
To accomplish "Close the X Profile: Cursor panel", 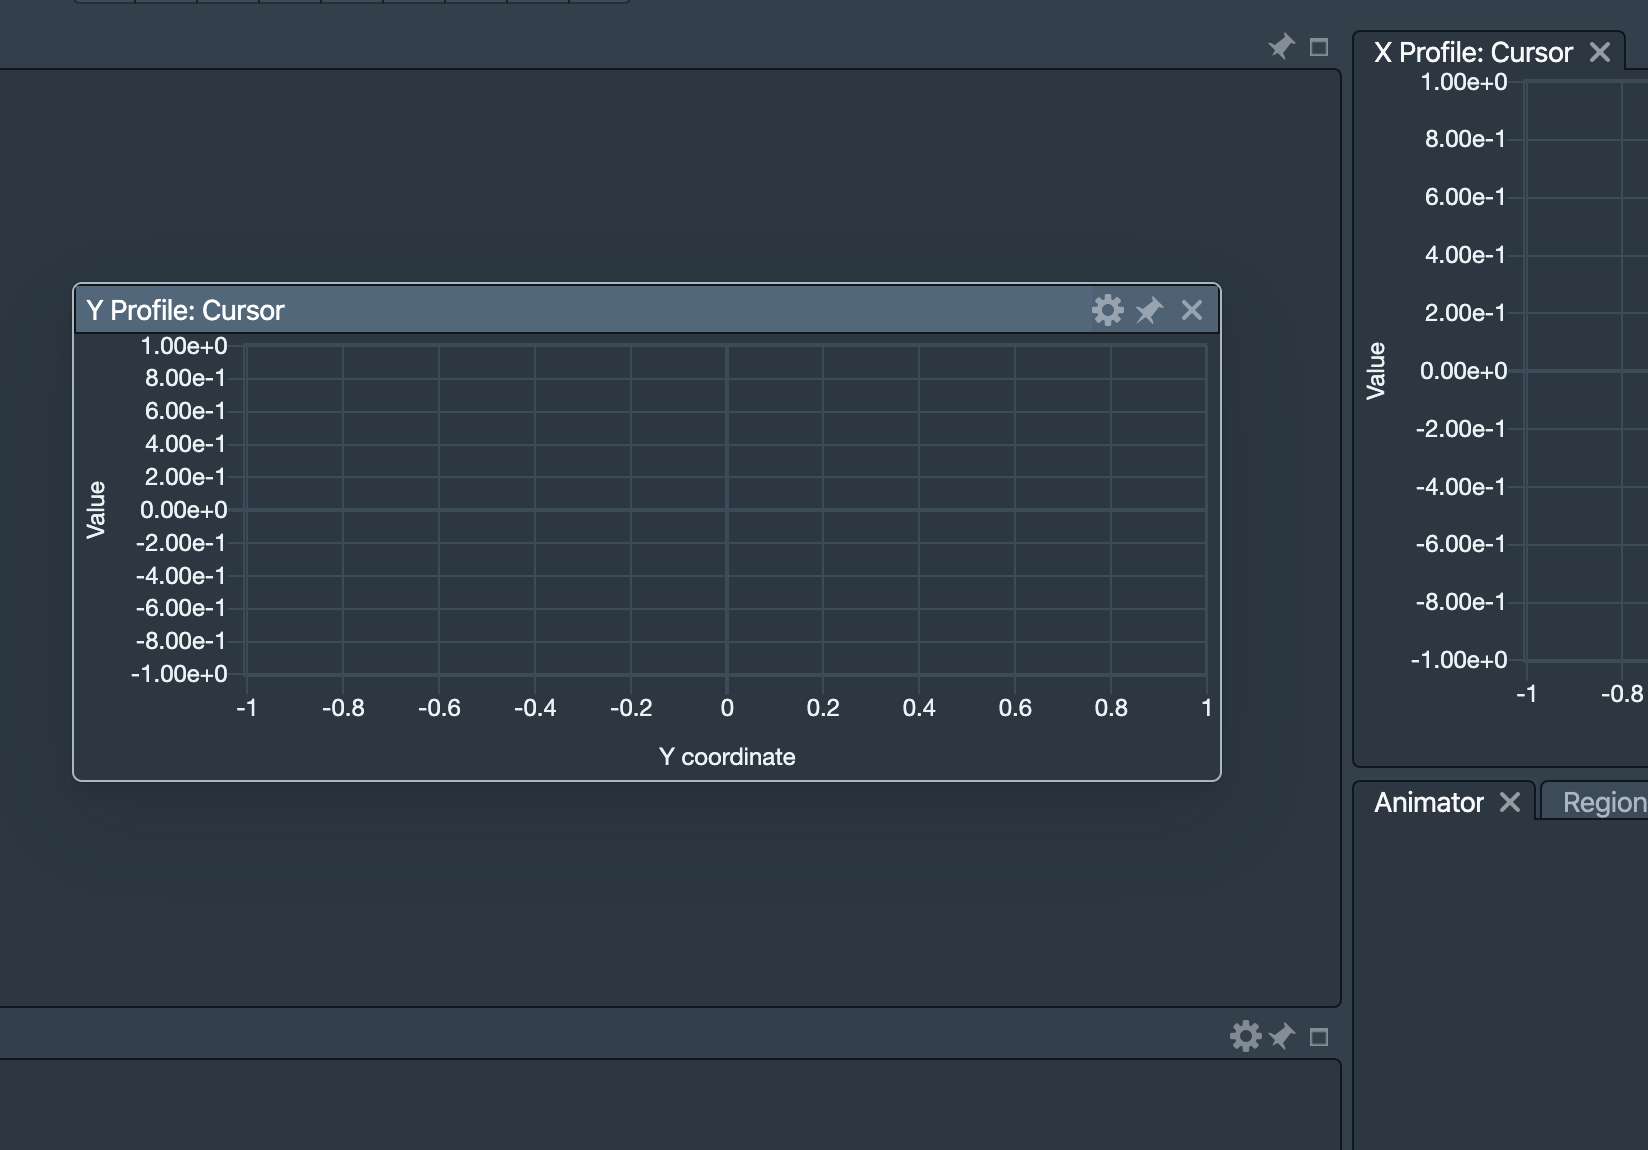I will pos(1602,51).
